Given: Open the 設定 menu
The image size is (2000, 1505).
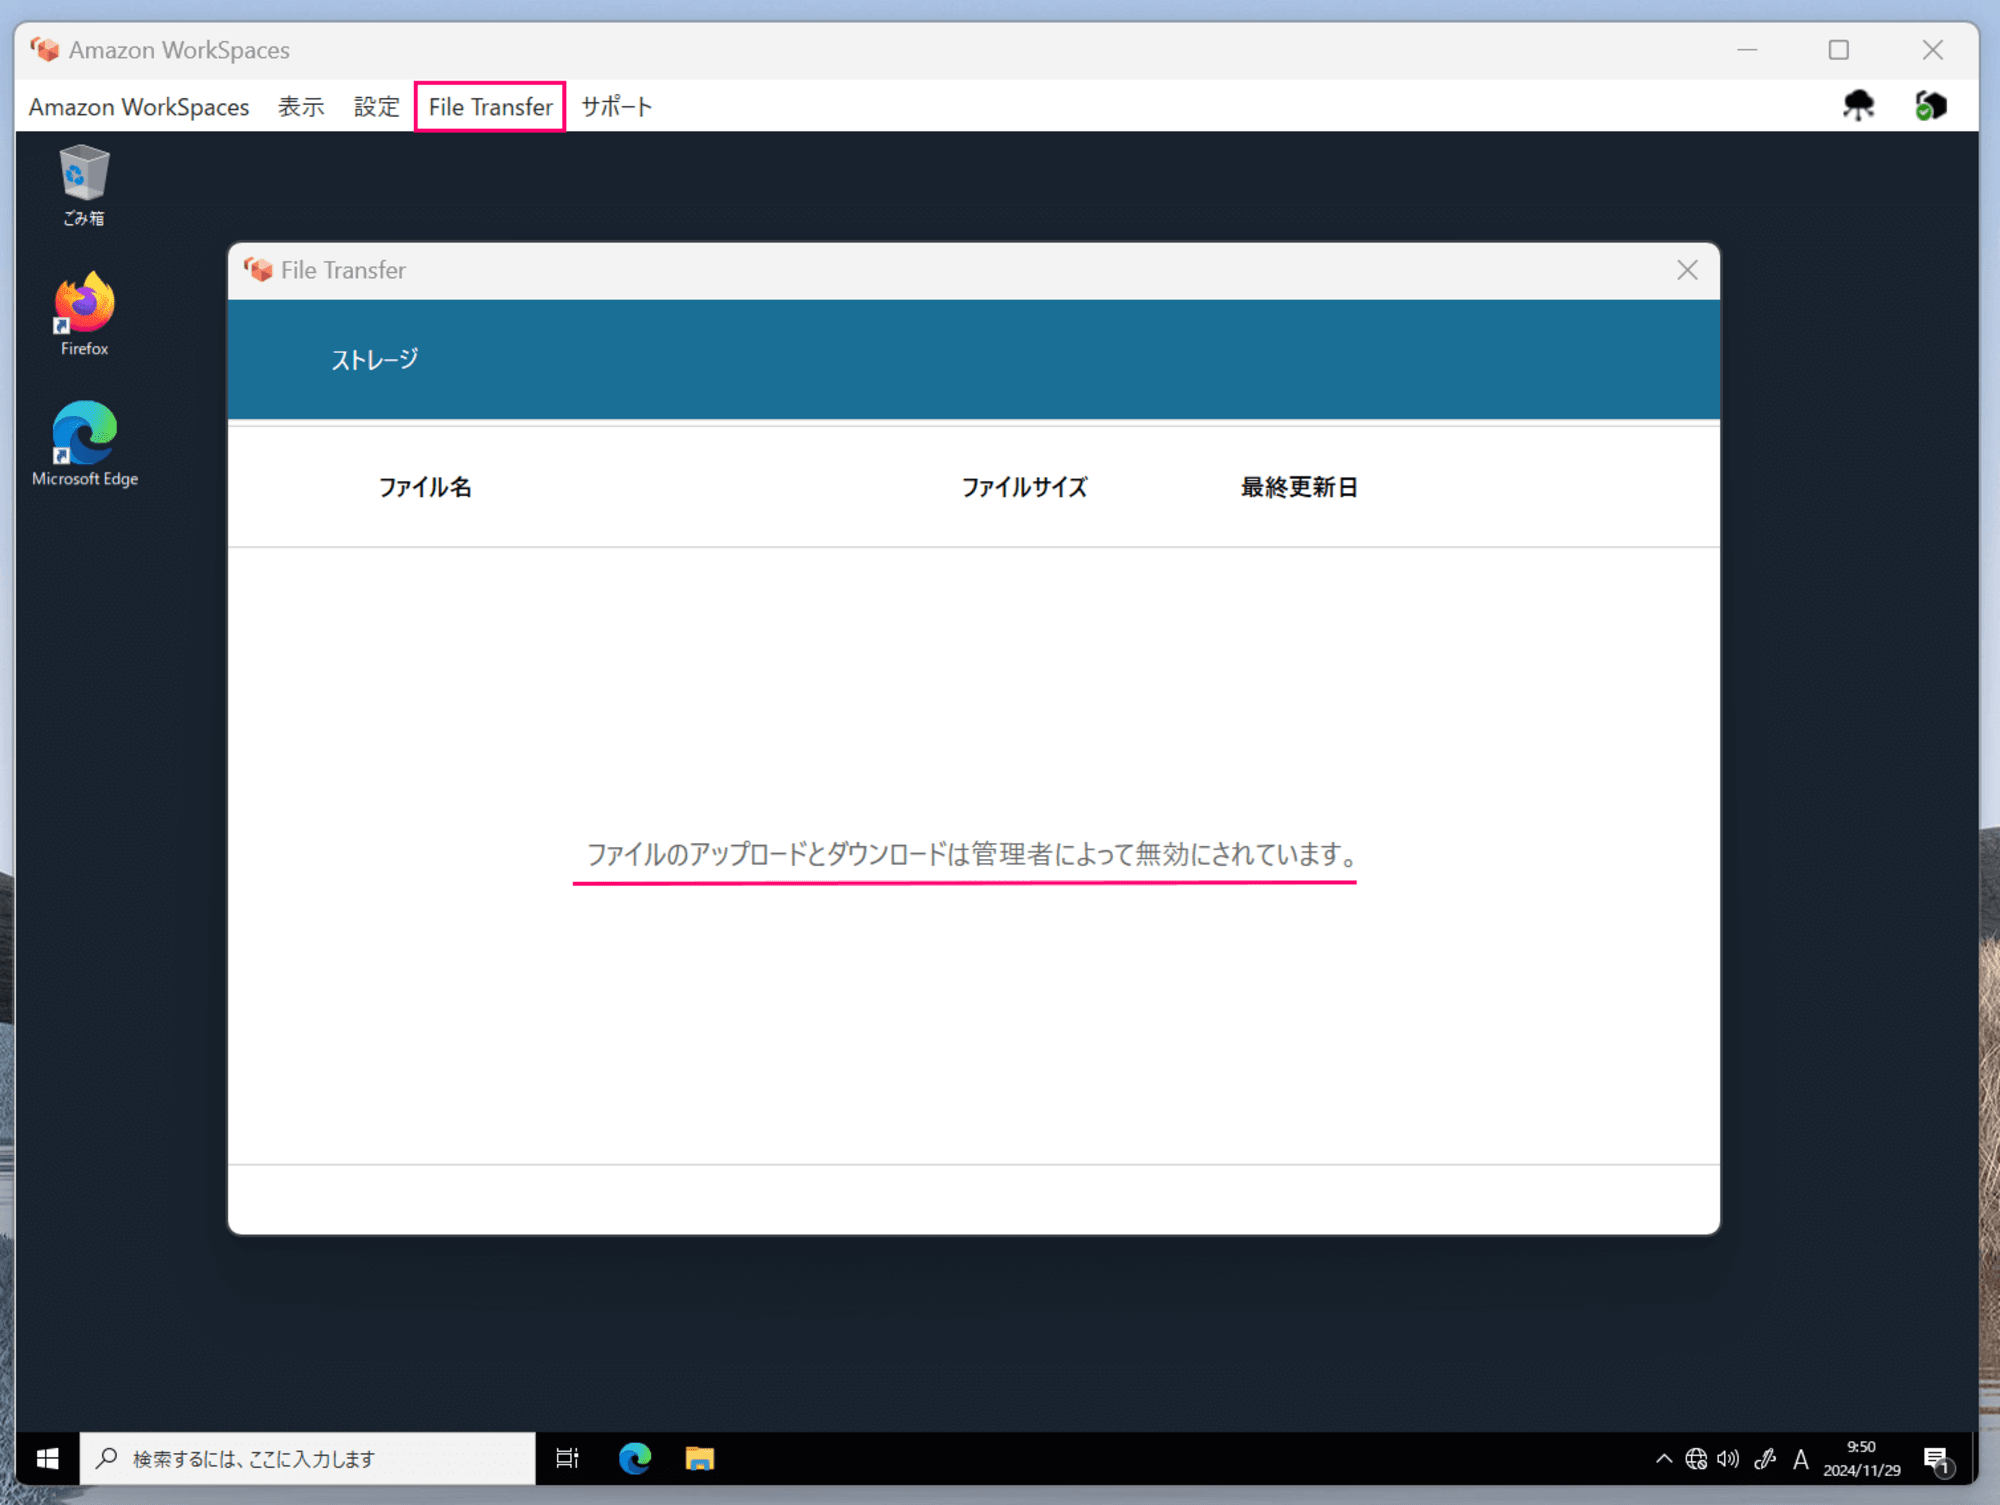Looking at the screenshot, I should click(377, 107).
